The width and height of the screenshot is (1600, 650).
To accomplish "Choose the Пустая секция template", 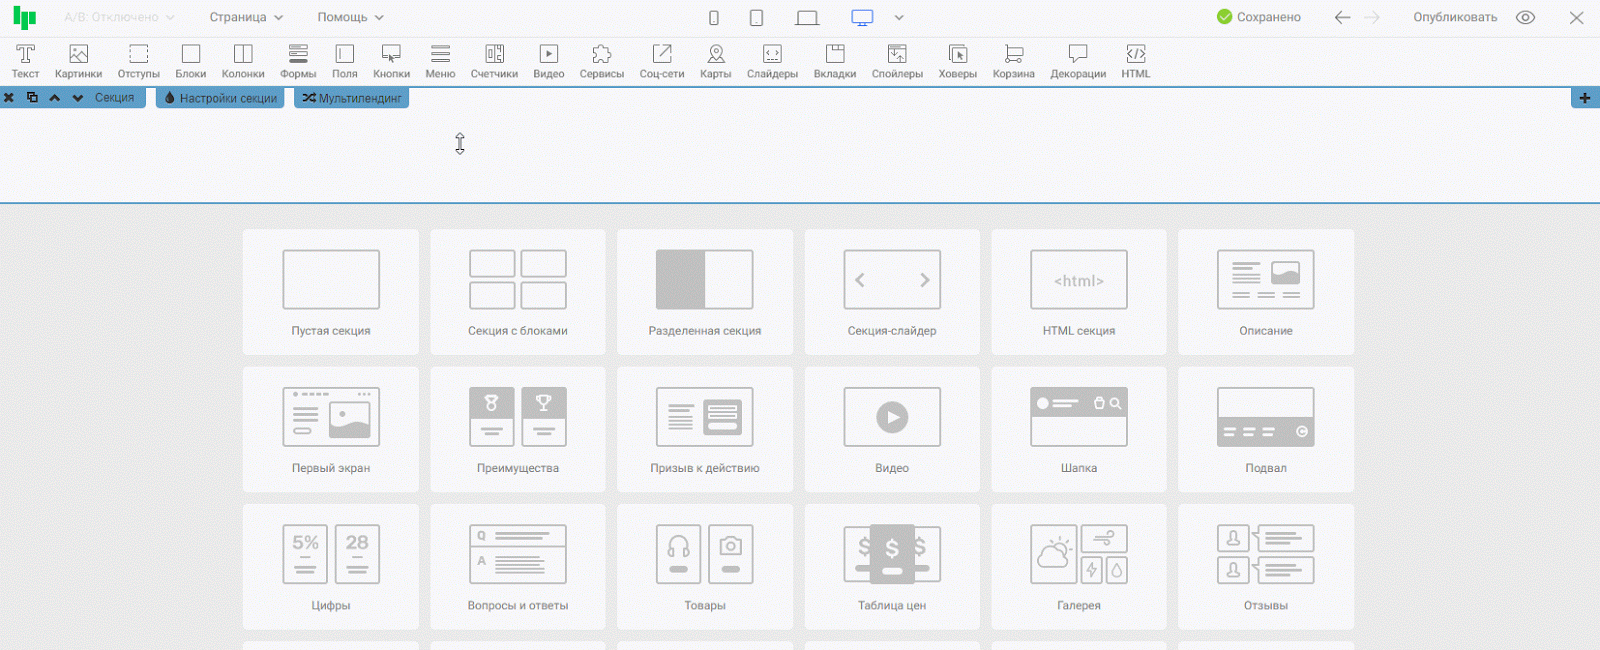I will tap(331, 292).
